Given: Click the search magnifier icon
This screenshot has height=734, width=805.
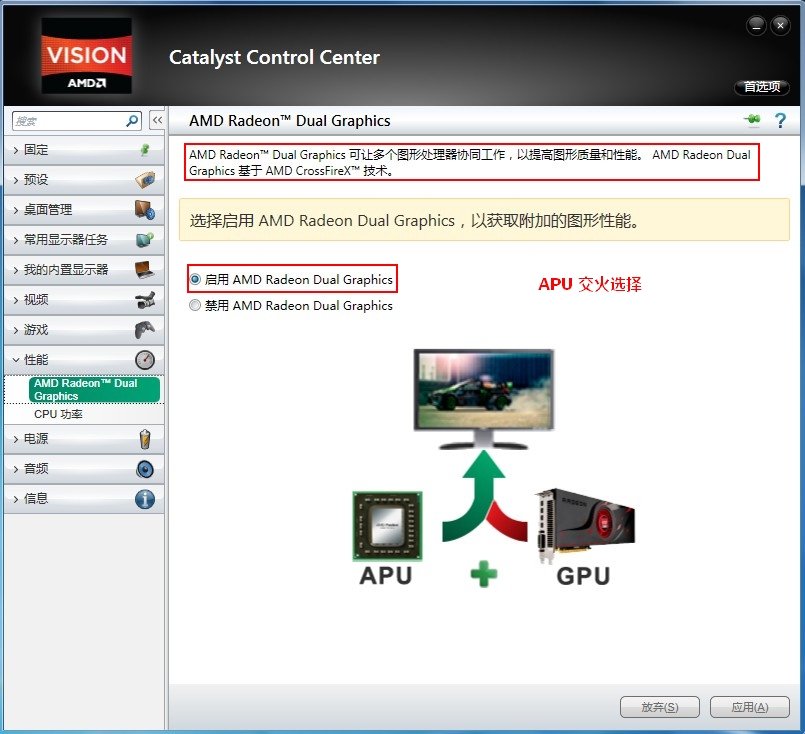Looking at the screenshot, I should tap(132, 121).
